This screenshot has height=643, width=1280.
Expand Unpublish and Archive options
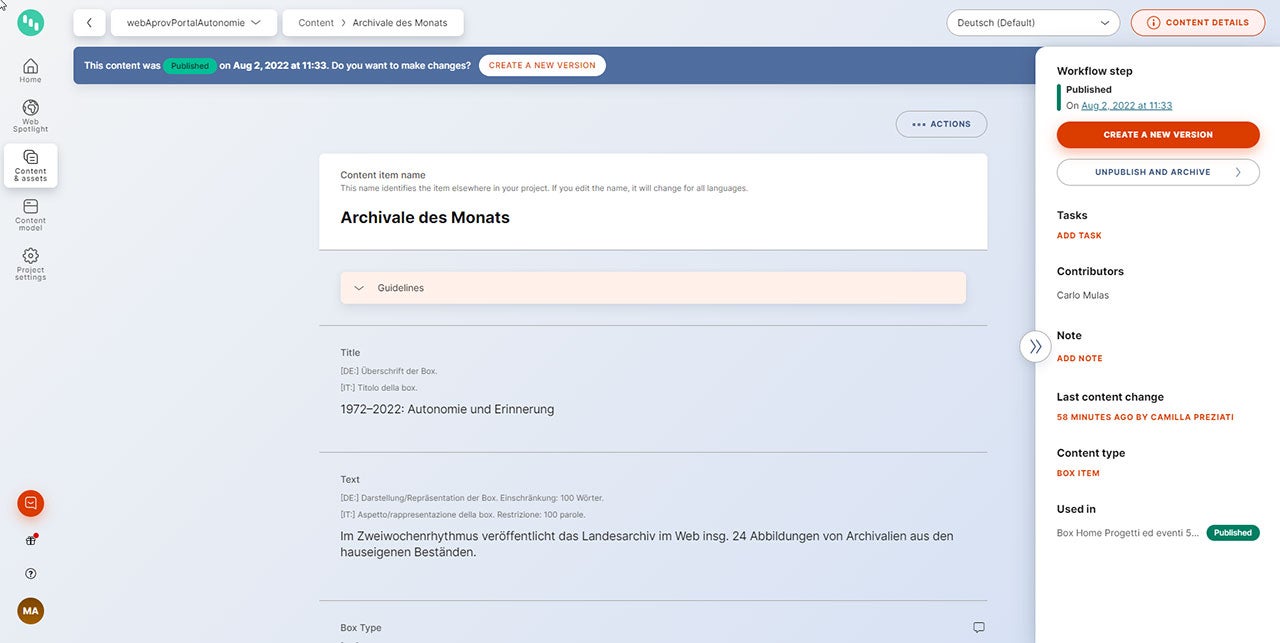(1158, 172)
